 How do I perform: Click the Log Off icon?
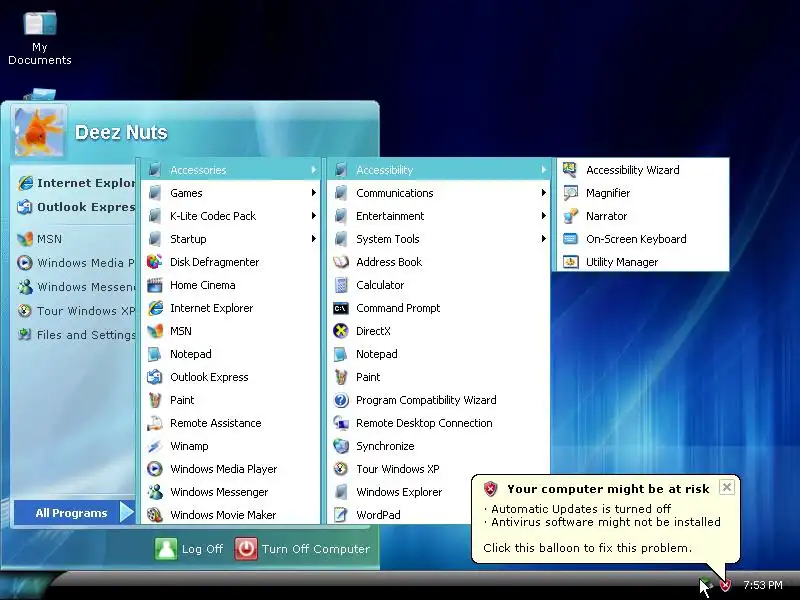(165, 549)
